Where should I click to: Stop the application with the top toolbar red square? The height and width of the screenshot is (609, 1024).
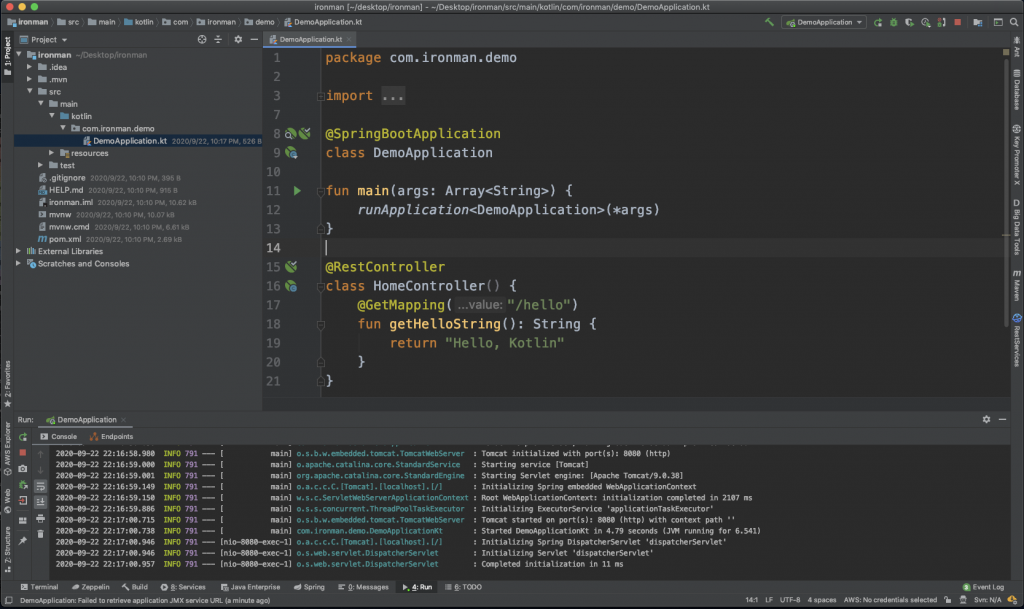click(x=957, y=22)
